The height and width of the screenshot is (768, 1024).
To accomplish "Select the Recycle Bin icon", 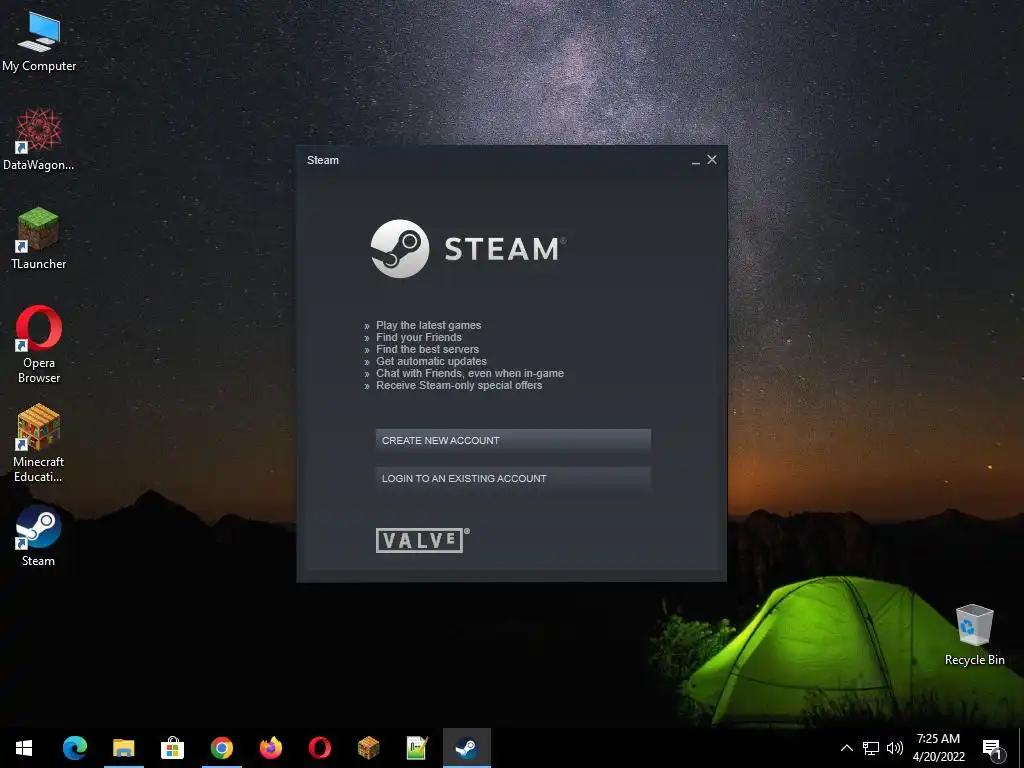I will point(974,635).
